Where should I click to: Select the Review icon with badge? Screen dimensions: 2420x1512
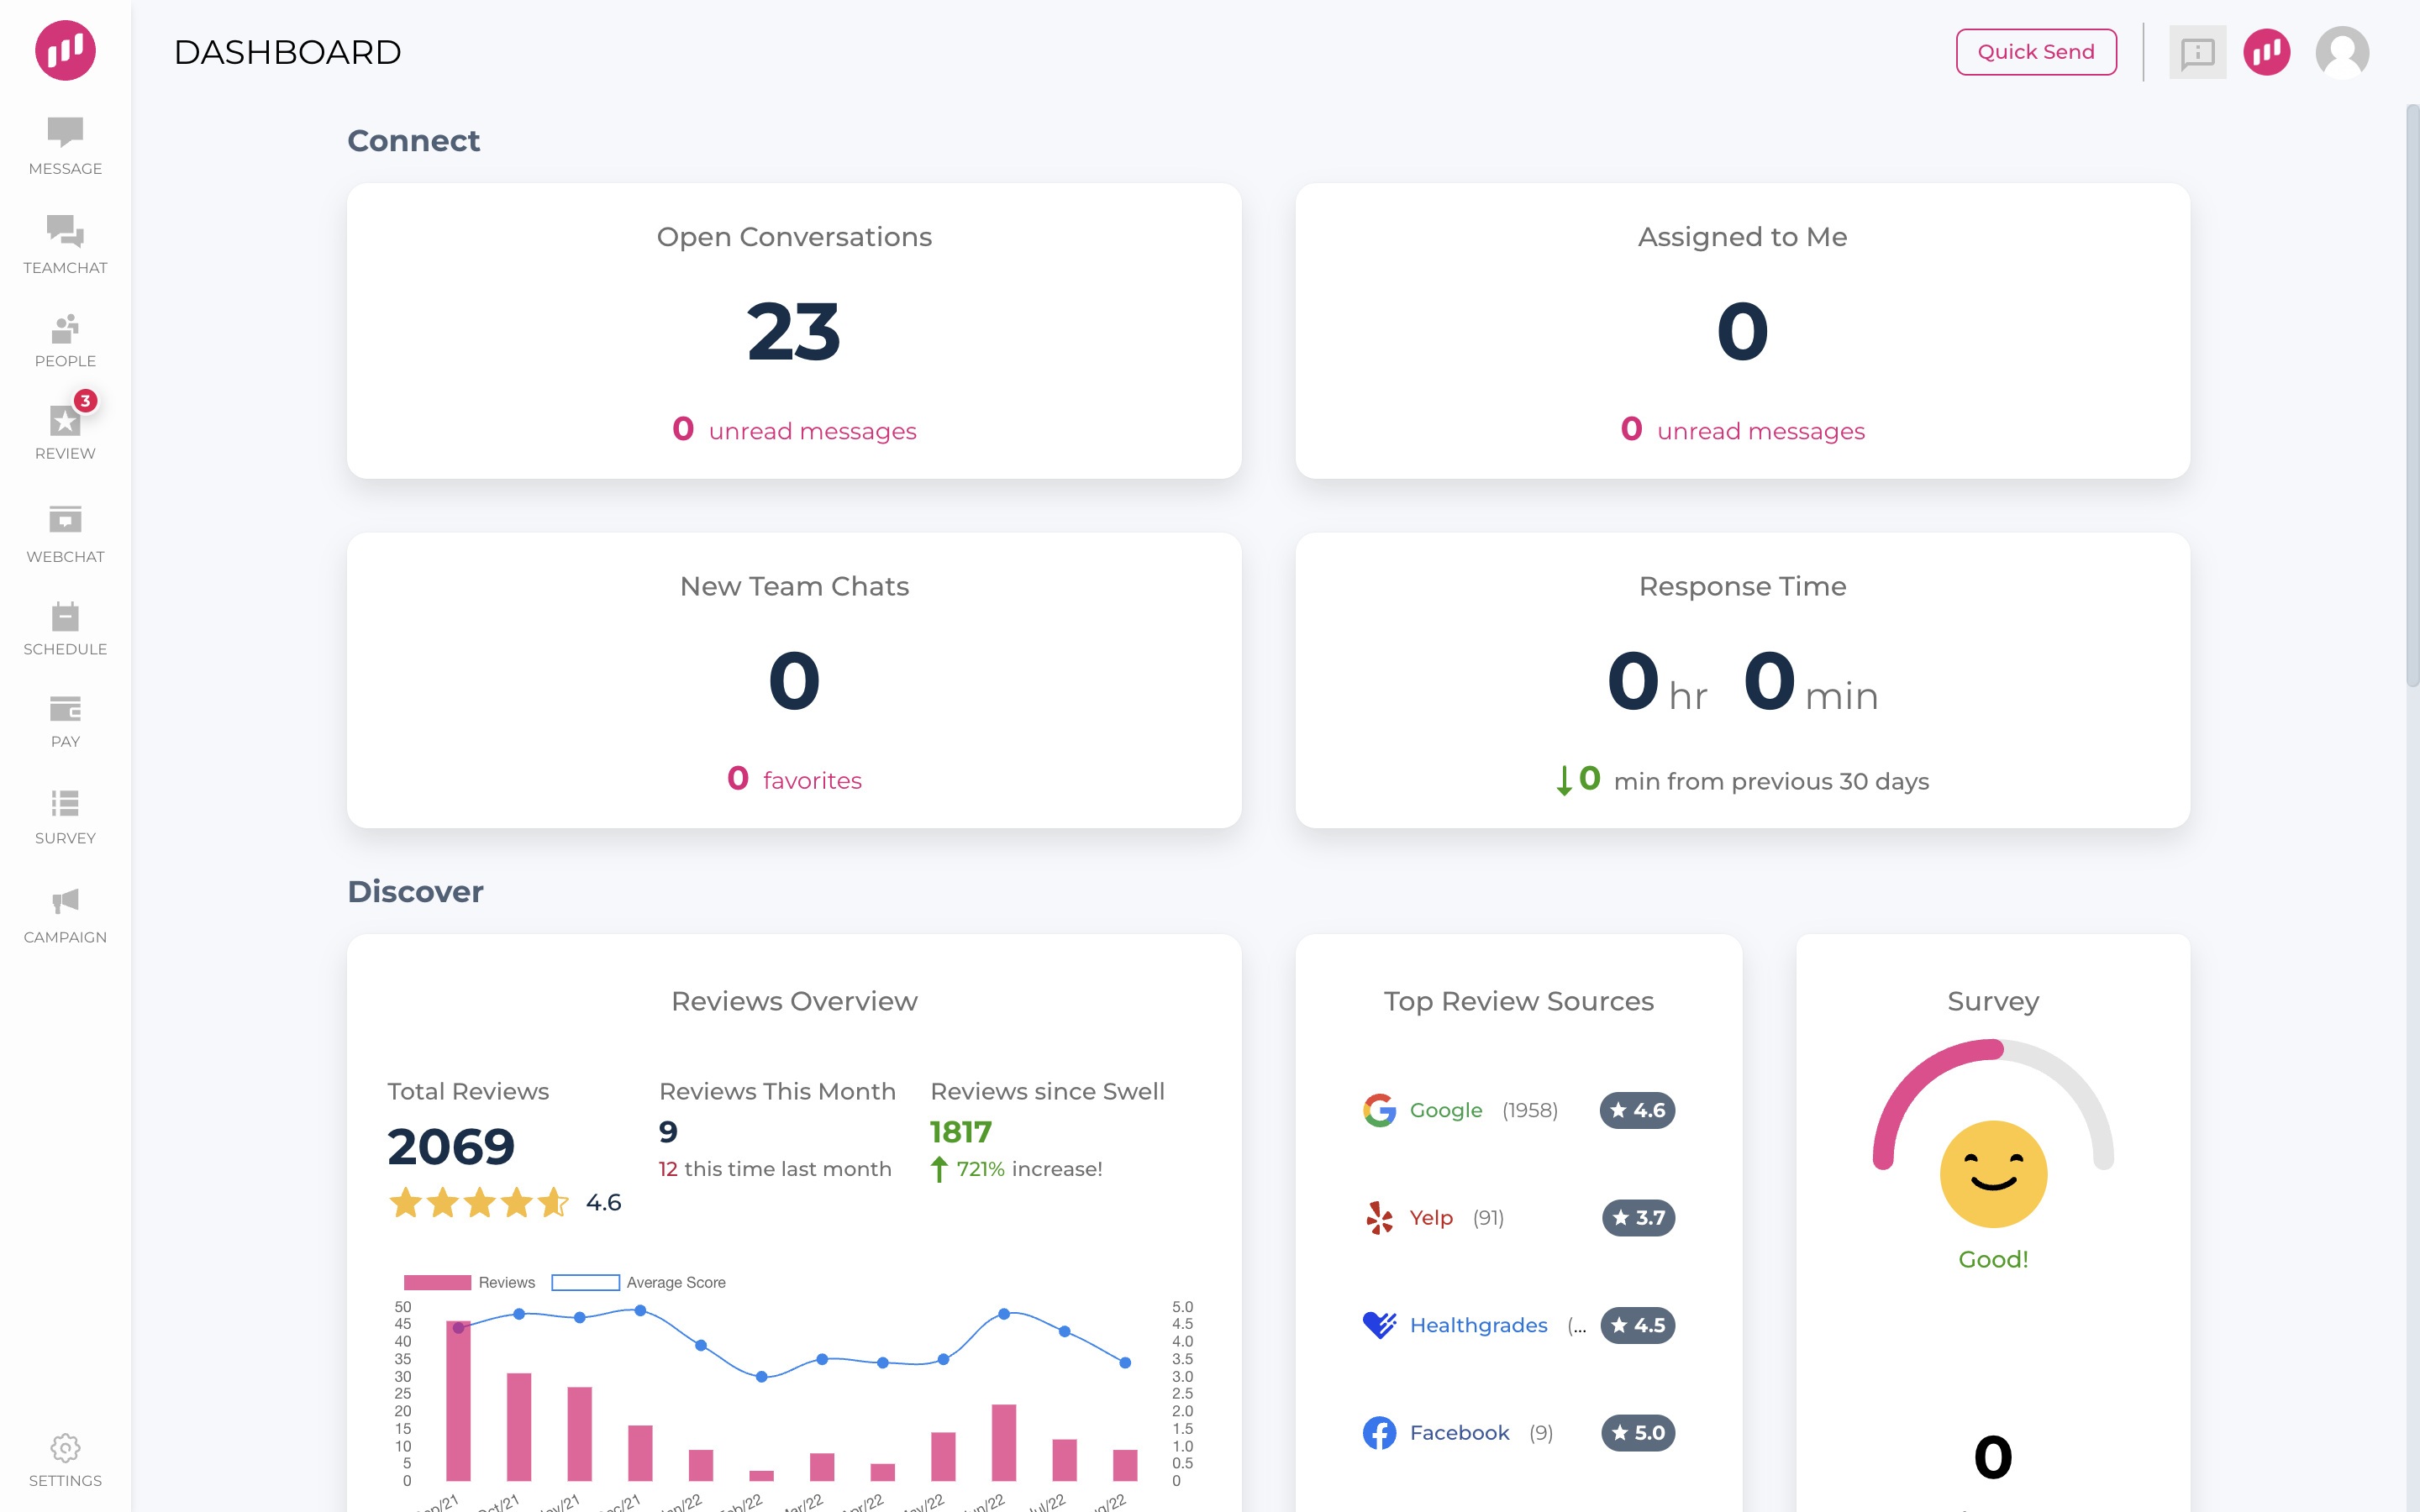(x=65, y=423)
